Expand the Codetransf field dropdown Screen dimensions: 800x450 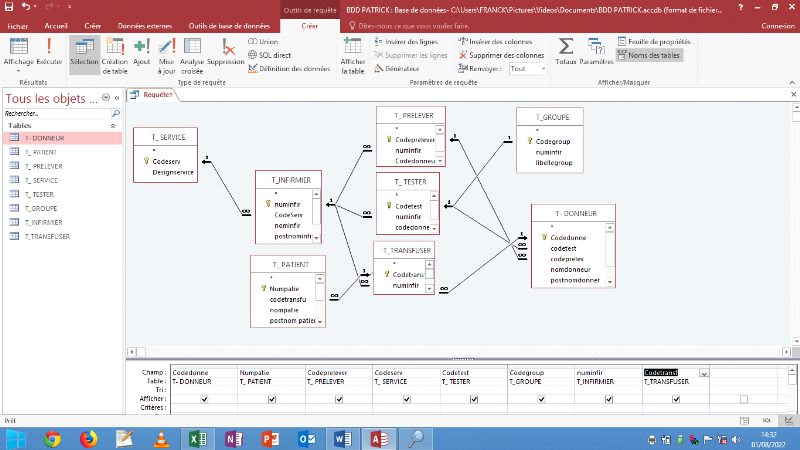[x=705, y=373]
